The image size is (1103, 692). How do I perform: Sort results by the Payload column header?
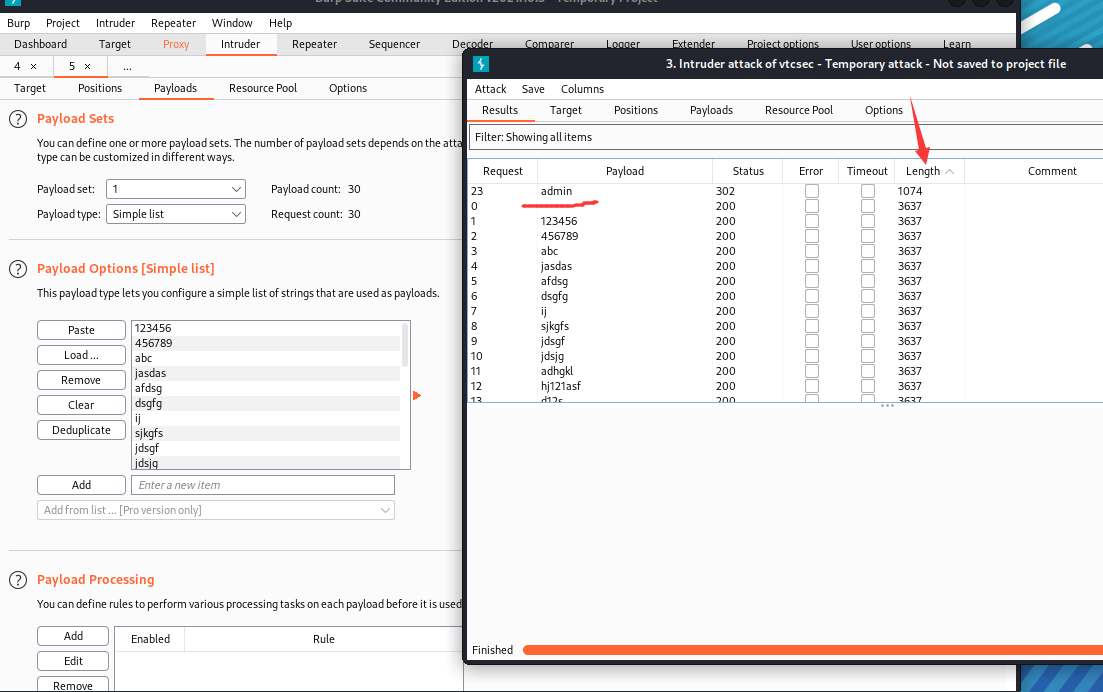click(x=625, y=171)
